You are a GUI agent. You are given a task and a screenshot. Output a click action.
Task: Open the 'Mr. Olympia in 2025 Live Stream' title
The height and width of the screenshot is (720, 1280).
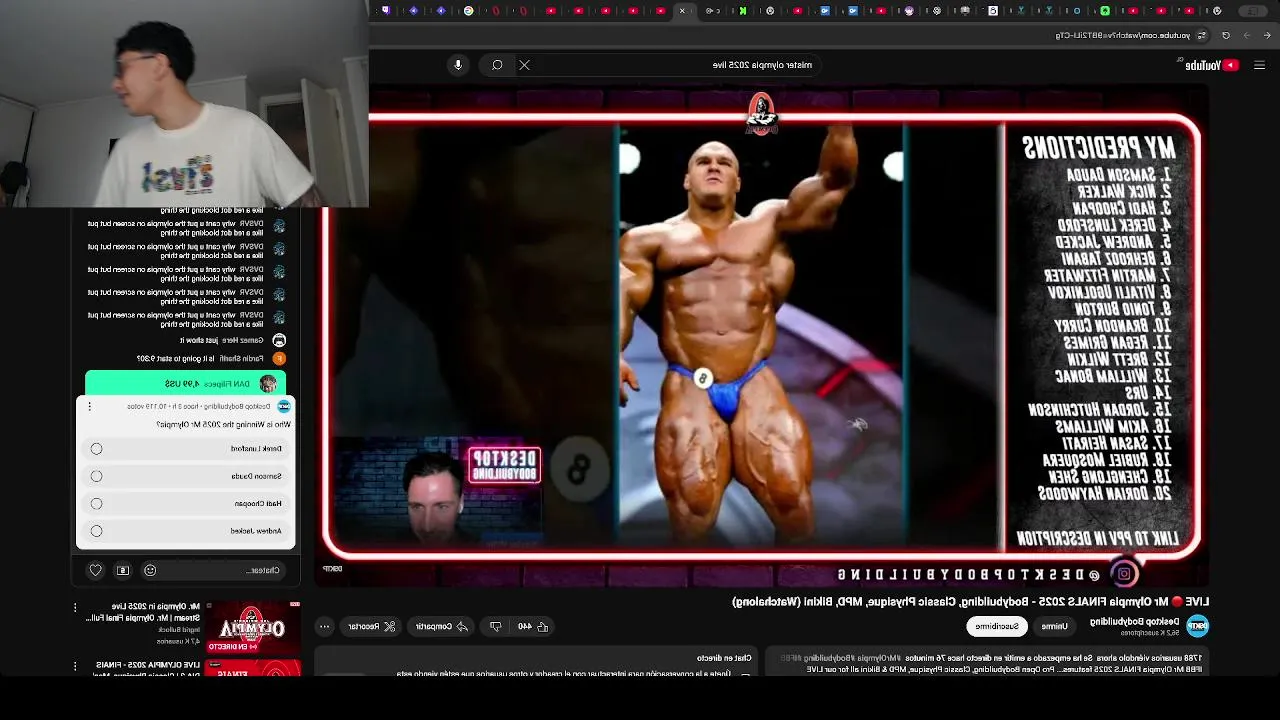point(143,612)
